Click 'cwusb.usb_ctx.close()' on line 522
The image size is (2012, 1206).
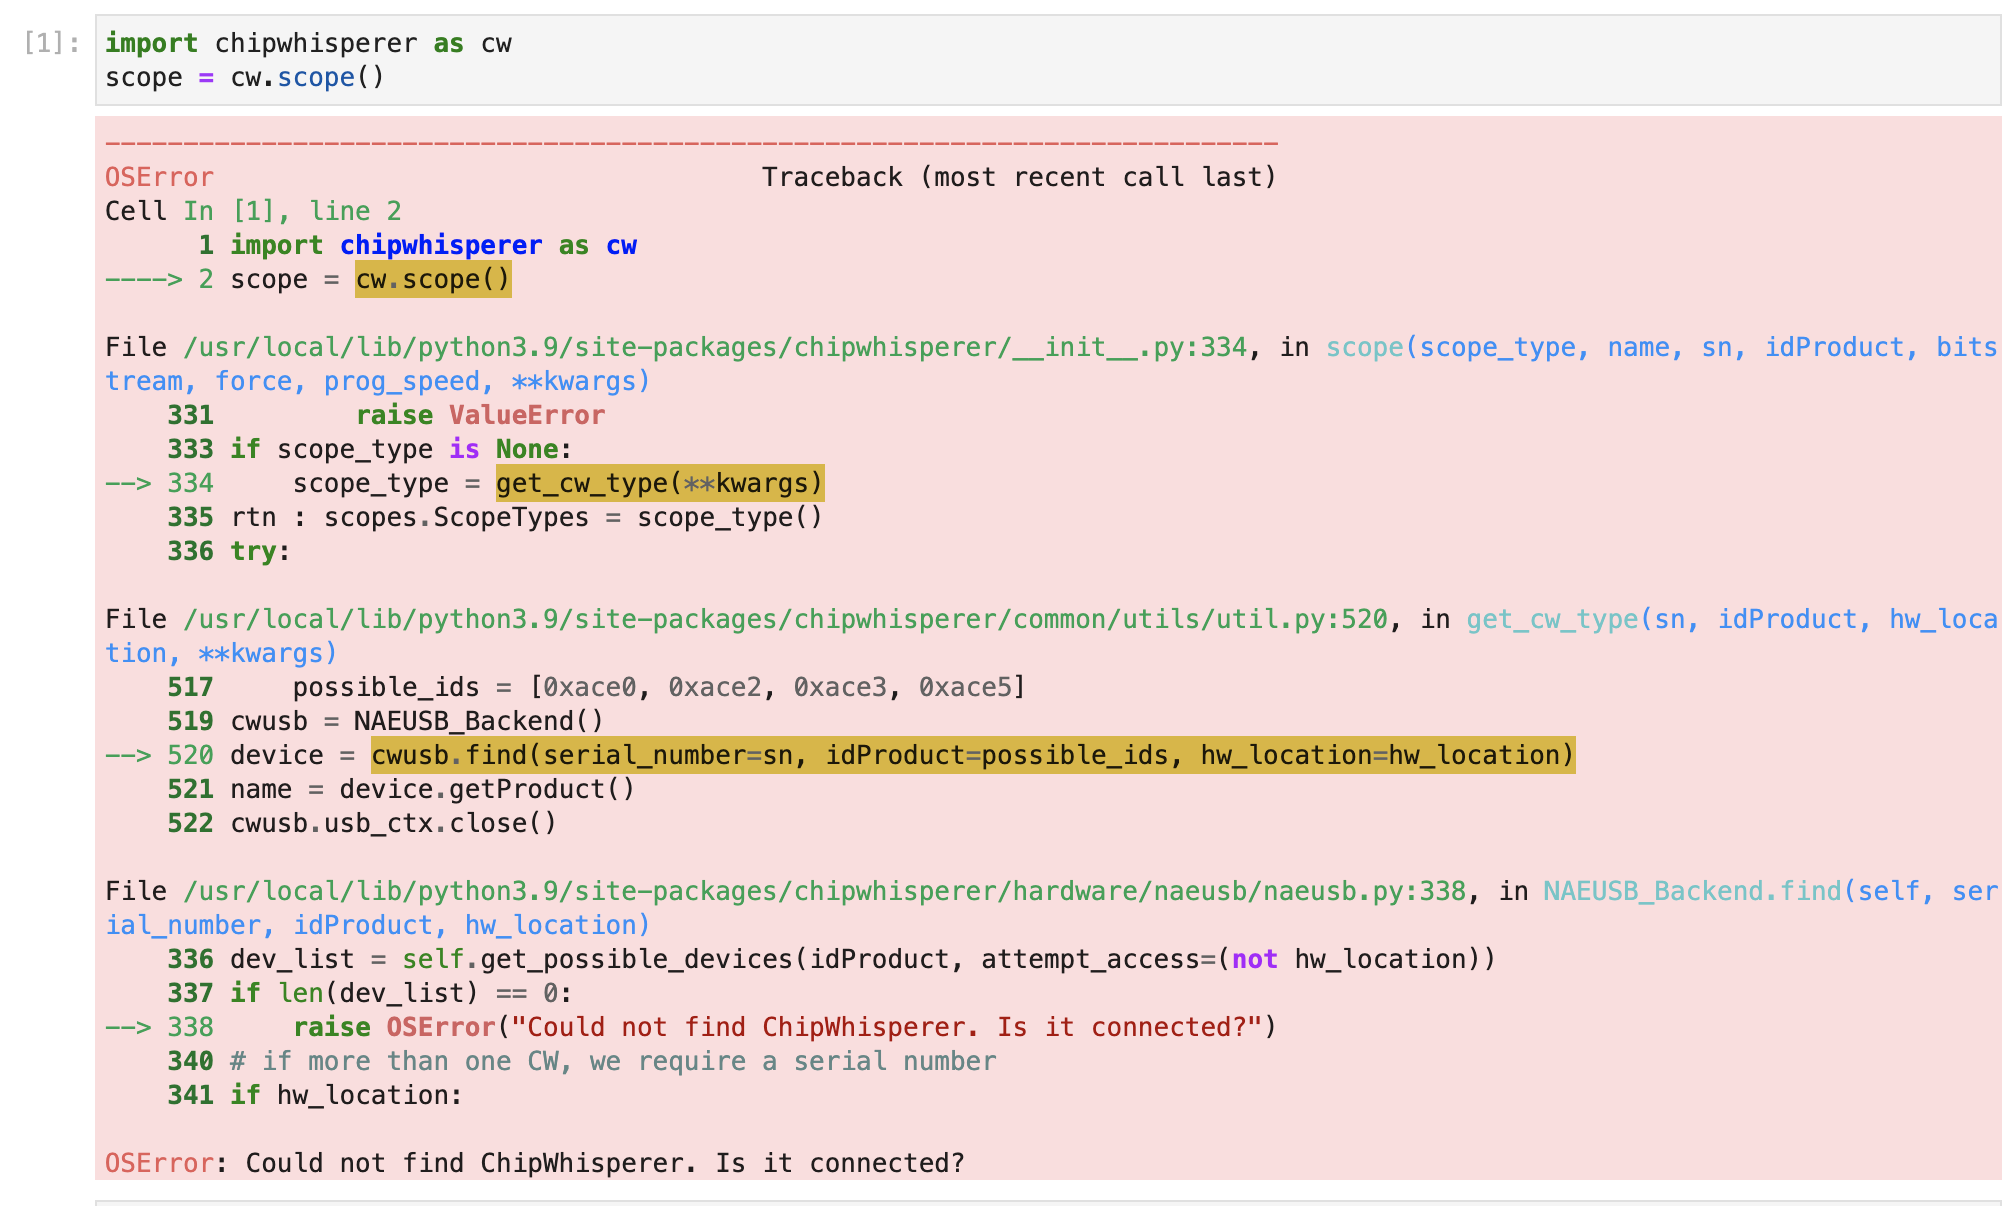(393, 823)
